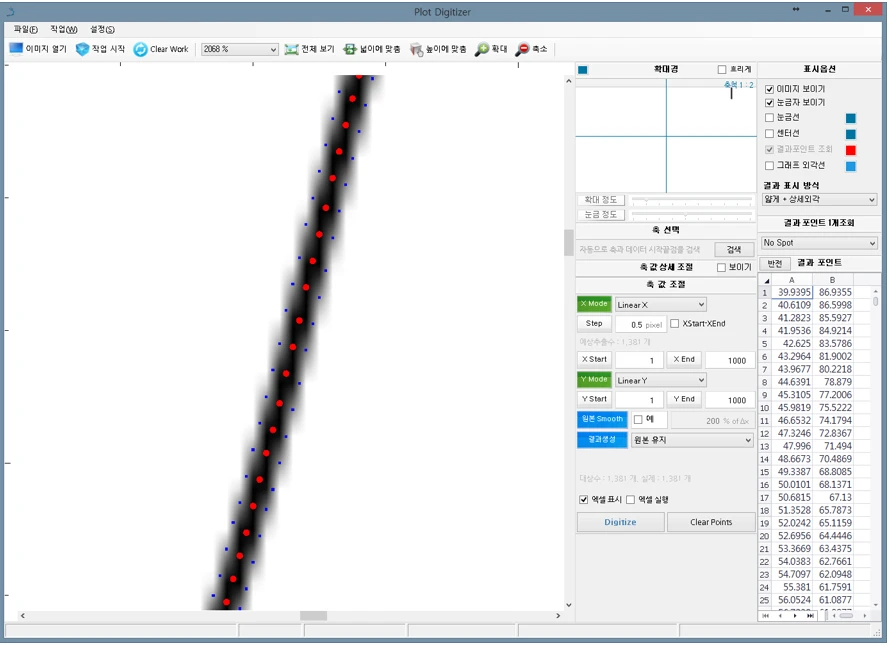Open the 파일(F) menu

tap(26, 29)
